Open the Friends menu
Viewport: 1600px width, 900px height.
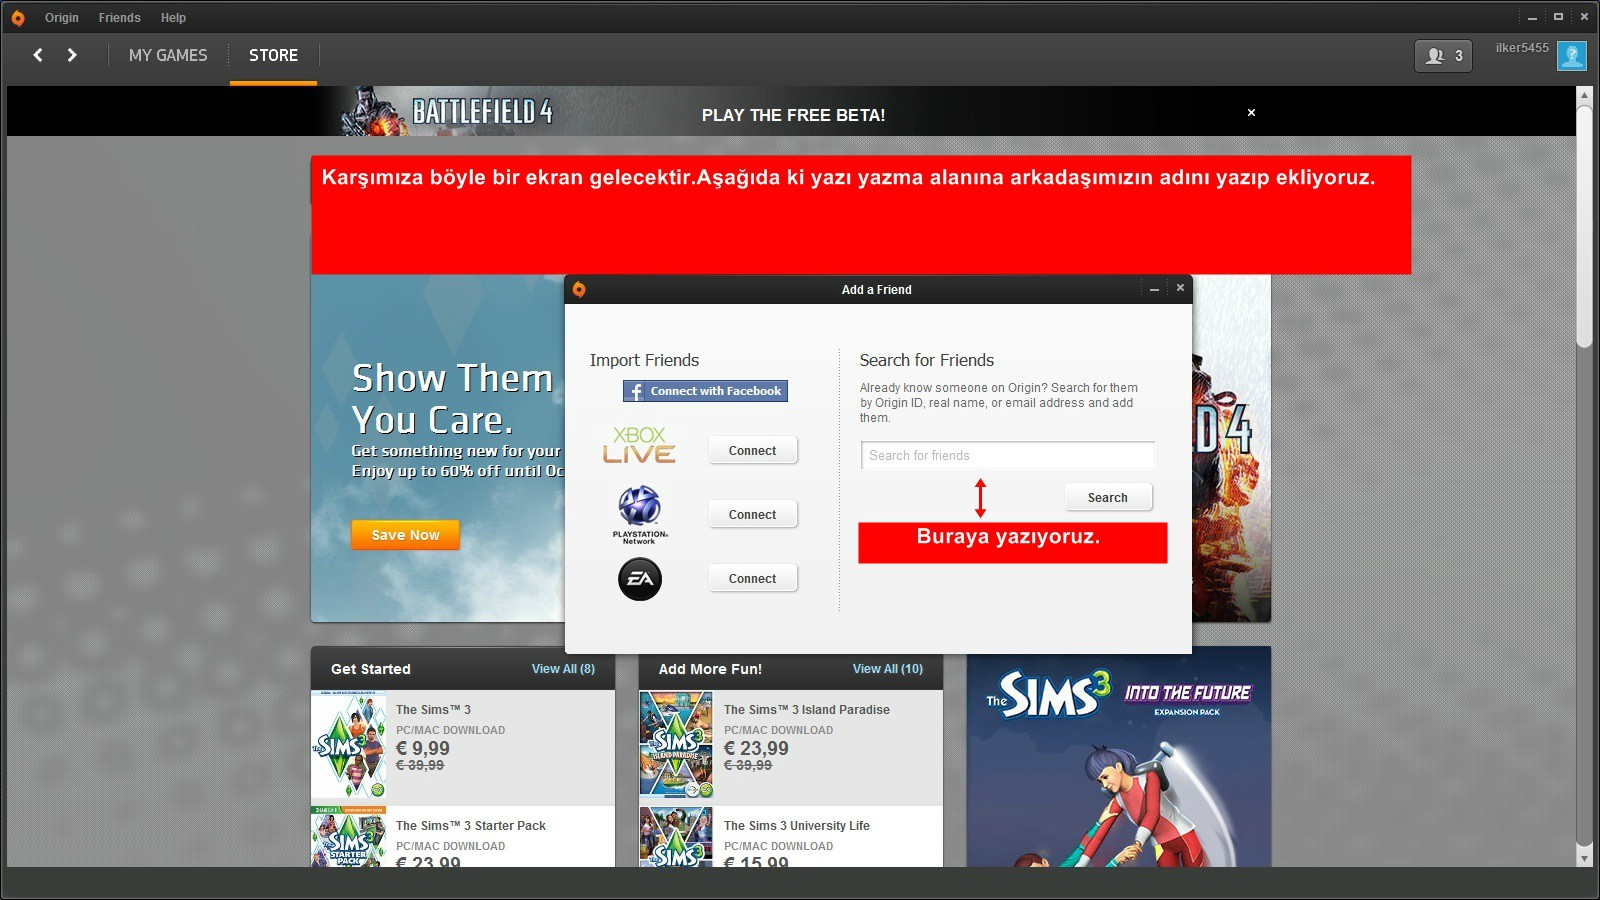[119, 18]
